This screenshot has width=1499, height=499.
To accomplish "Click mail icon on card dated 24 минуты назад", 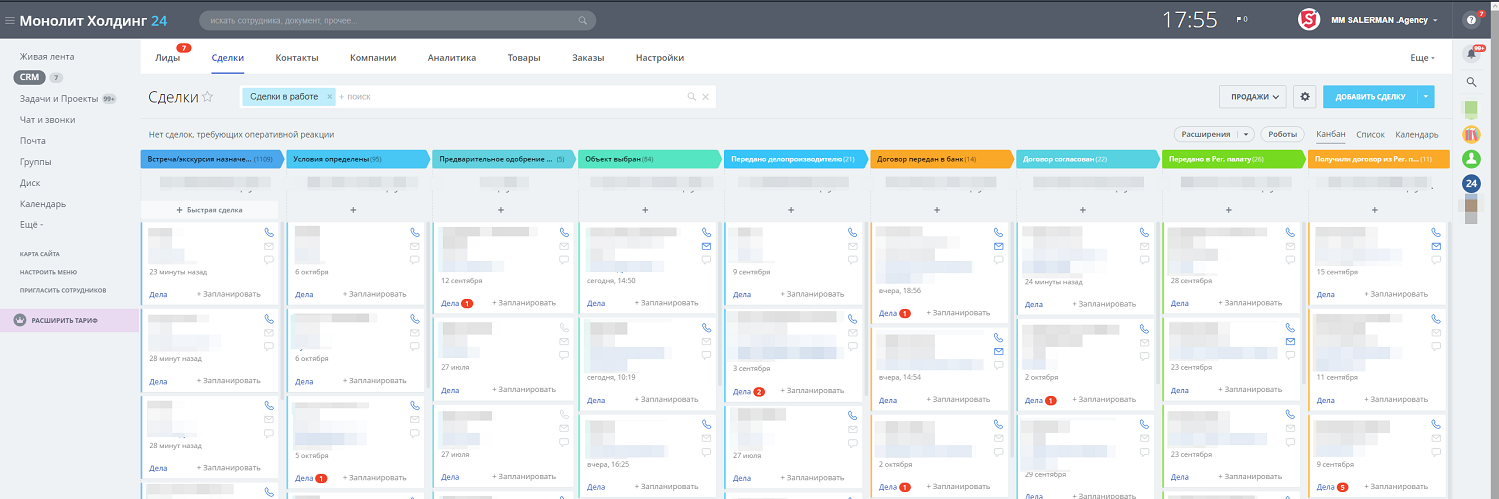I will coord(1143,246).
